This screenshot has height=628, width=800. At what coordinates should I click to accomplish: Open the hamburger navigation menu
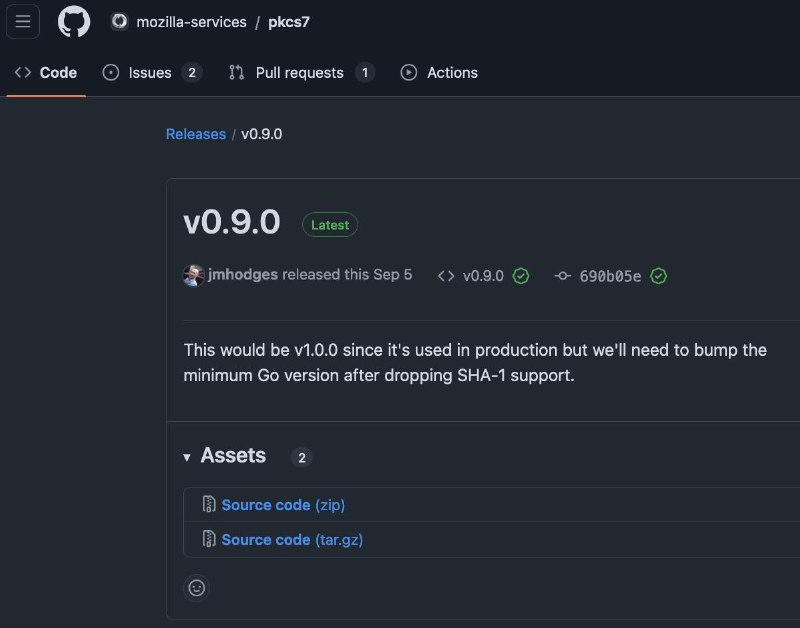(x=23, y=22)
